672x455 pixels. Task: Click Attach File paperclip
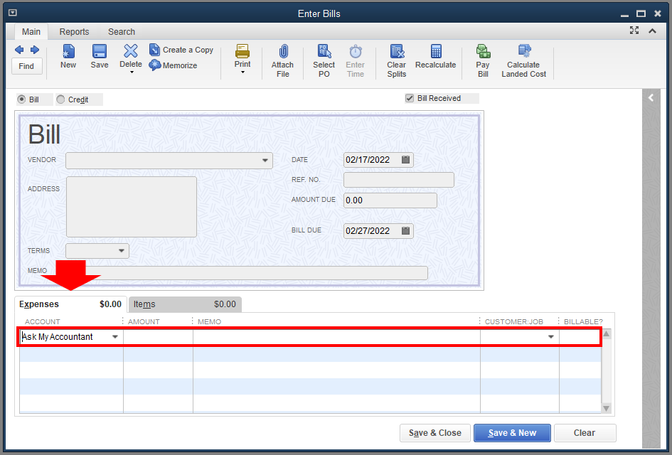point(283,51)
